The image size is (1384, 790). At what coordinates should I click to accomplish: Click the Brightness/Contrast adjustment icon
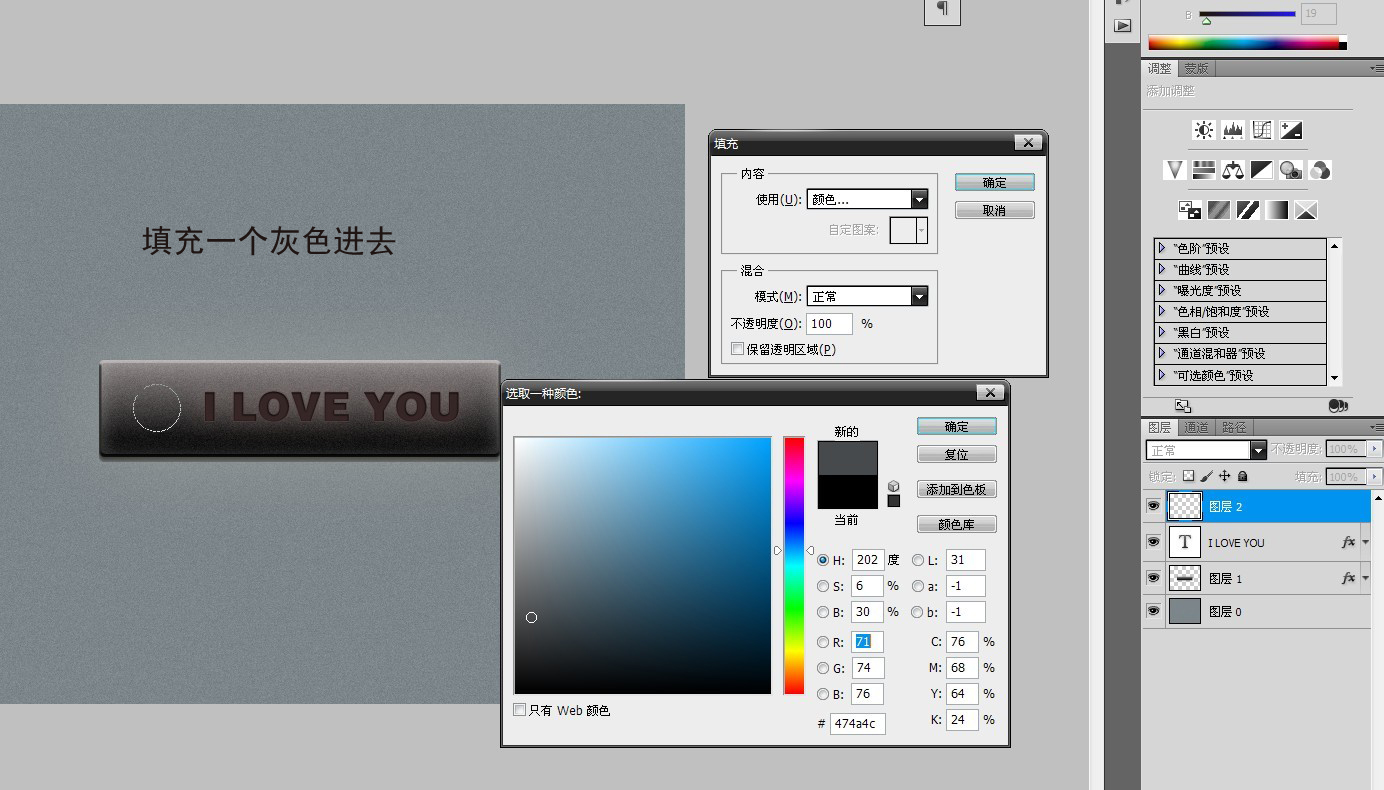1204,130
